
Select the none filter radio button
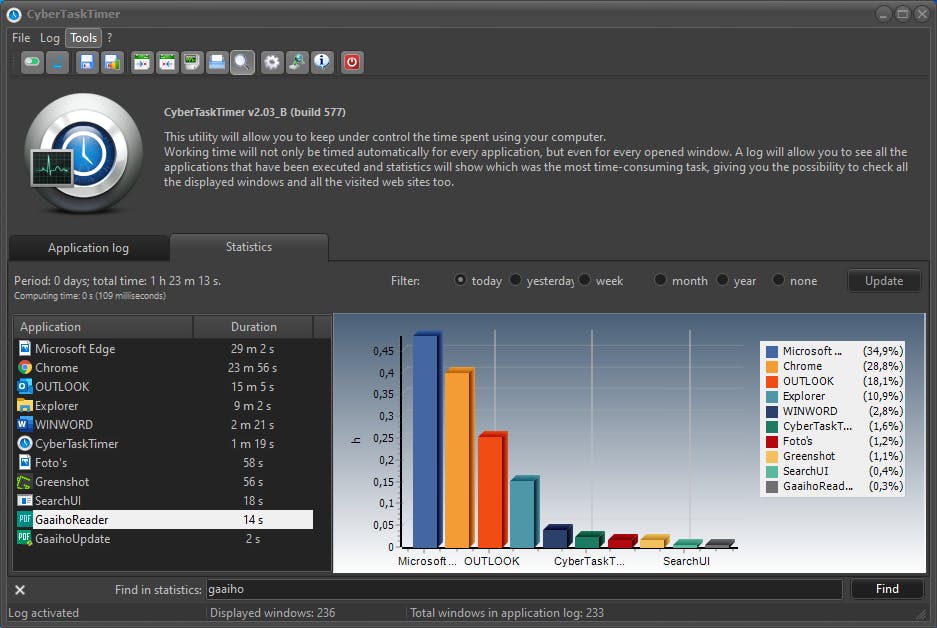(x=778, y=280)
